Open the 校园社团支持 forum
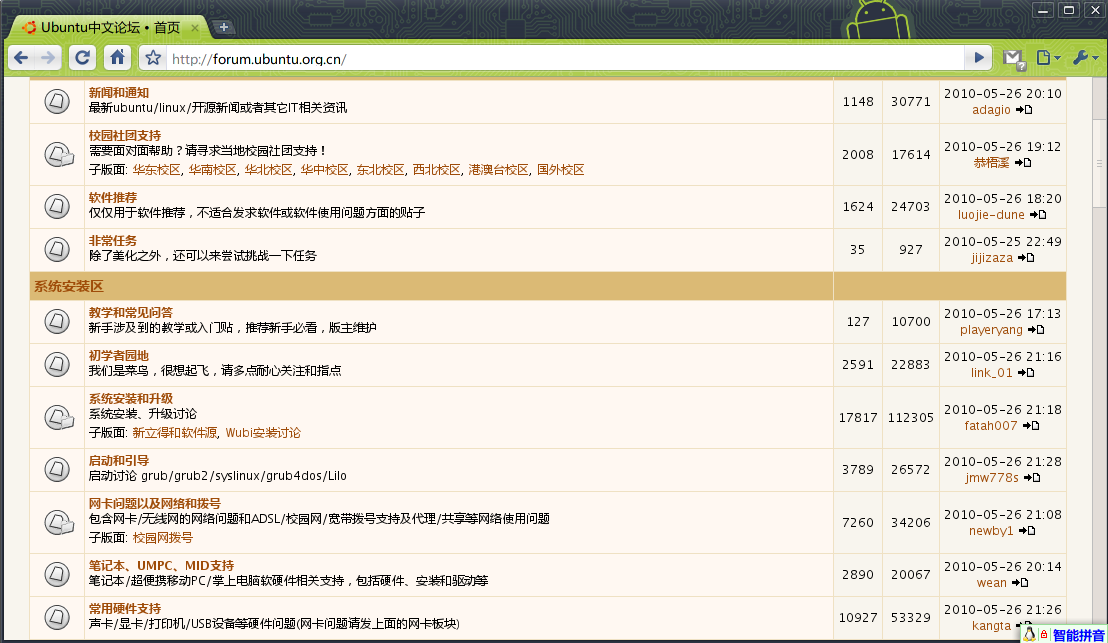This screenshot has width=1108, height=643. pyautogui.click(x=125, y=136)
